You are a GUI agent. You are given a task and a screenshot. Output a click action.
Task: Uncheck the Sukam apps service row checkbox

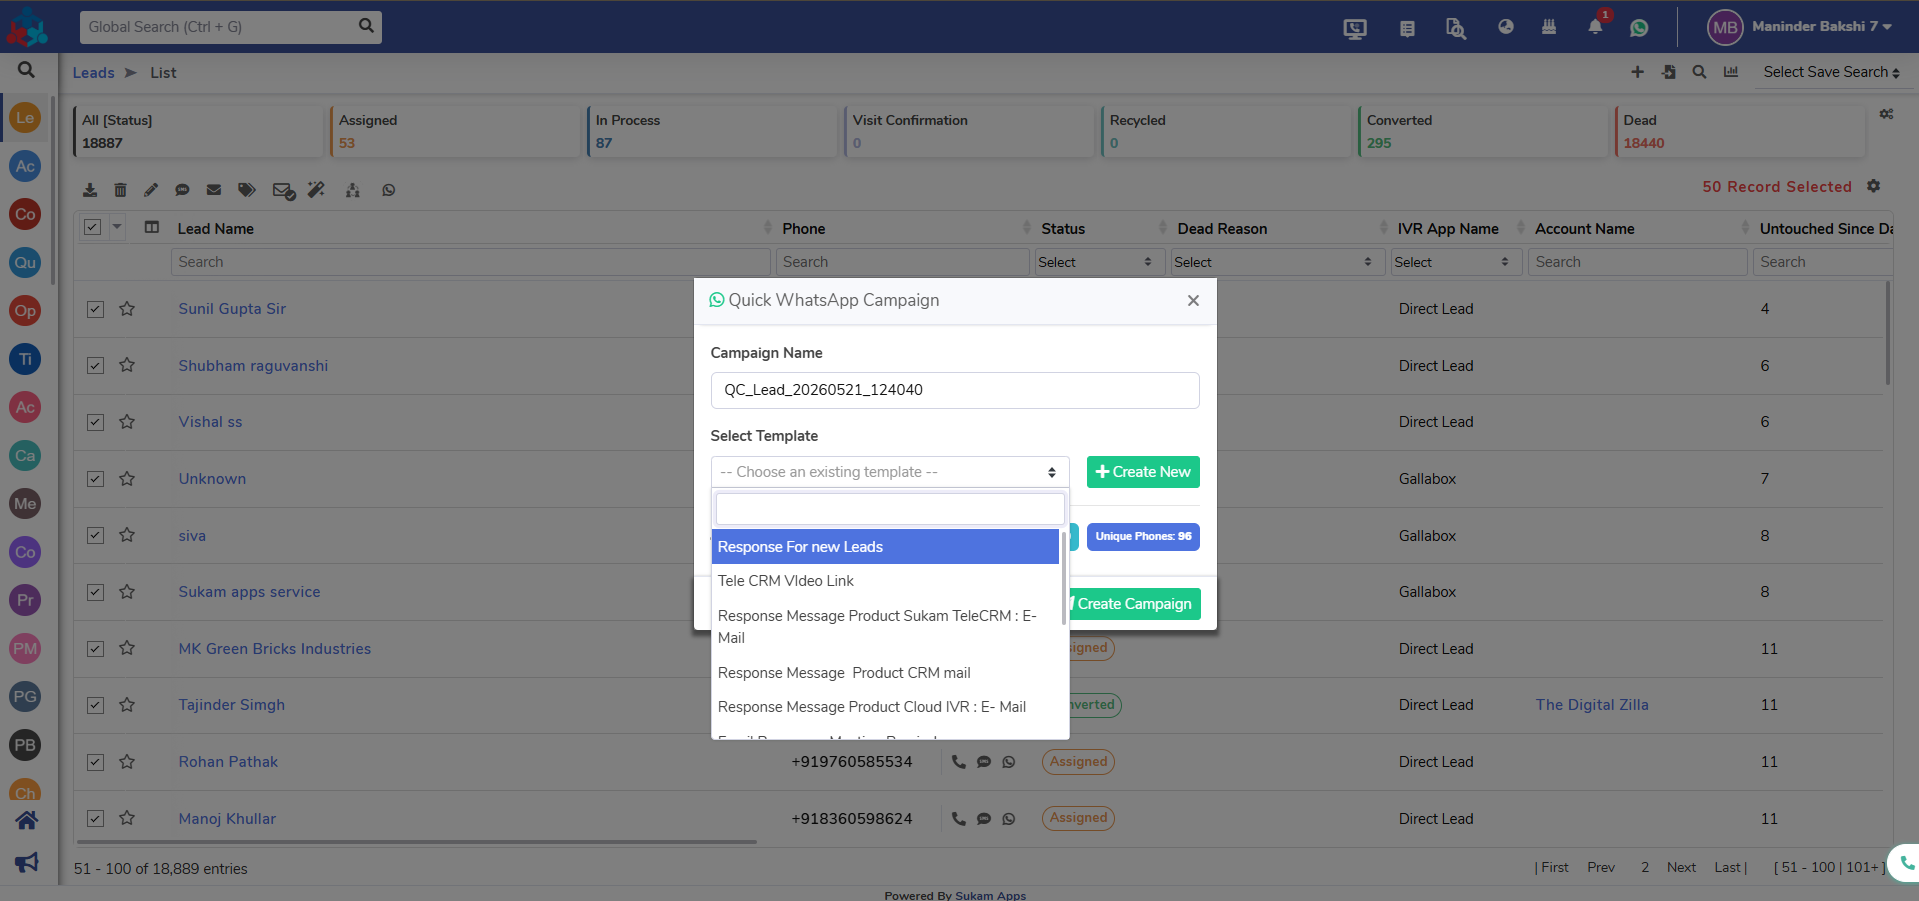click(x=95, y=592)
